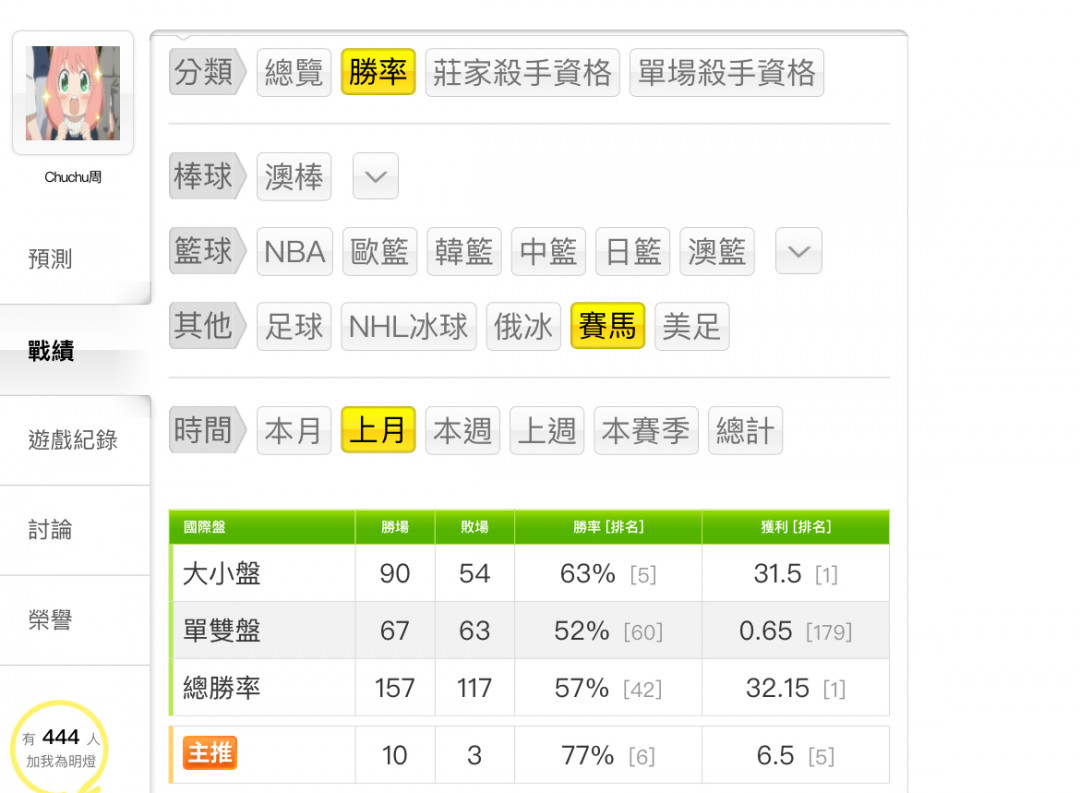Click the 時間 row label
The height and width of the screenshot is (793, 1080).
click(x=207, y=430)
